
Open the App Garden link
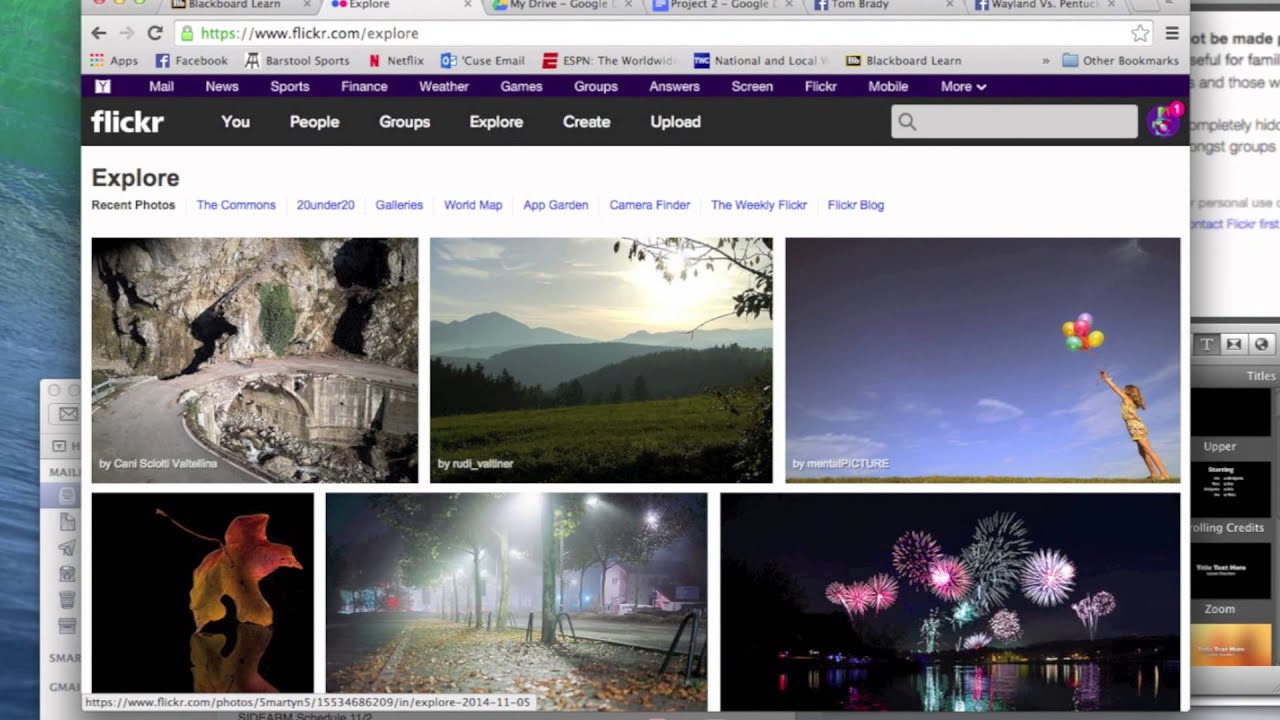556,205
